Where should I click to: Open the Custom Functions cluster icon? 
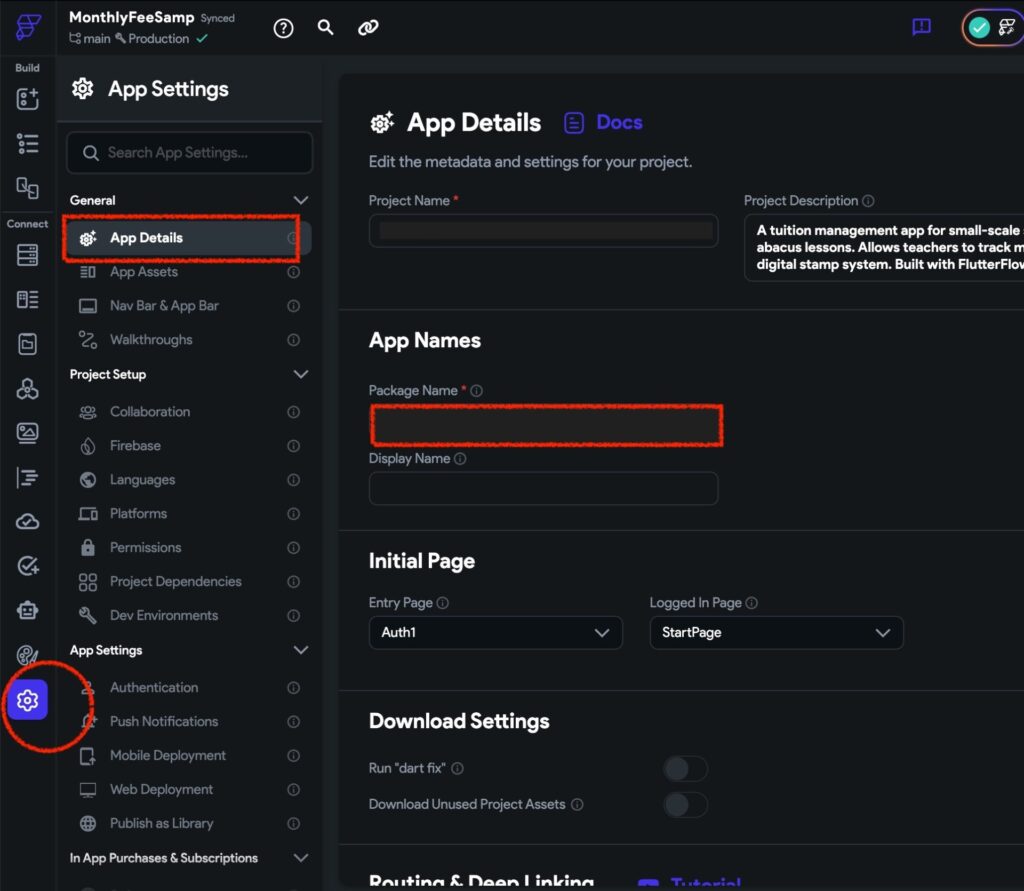(27, 389)
